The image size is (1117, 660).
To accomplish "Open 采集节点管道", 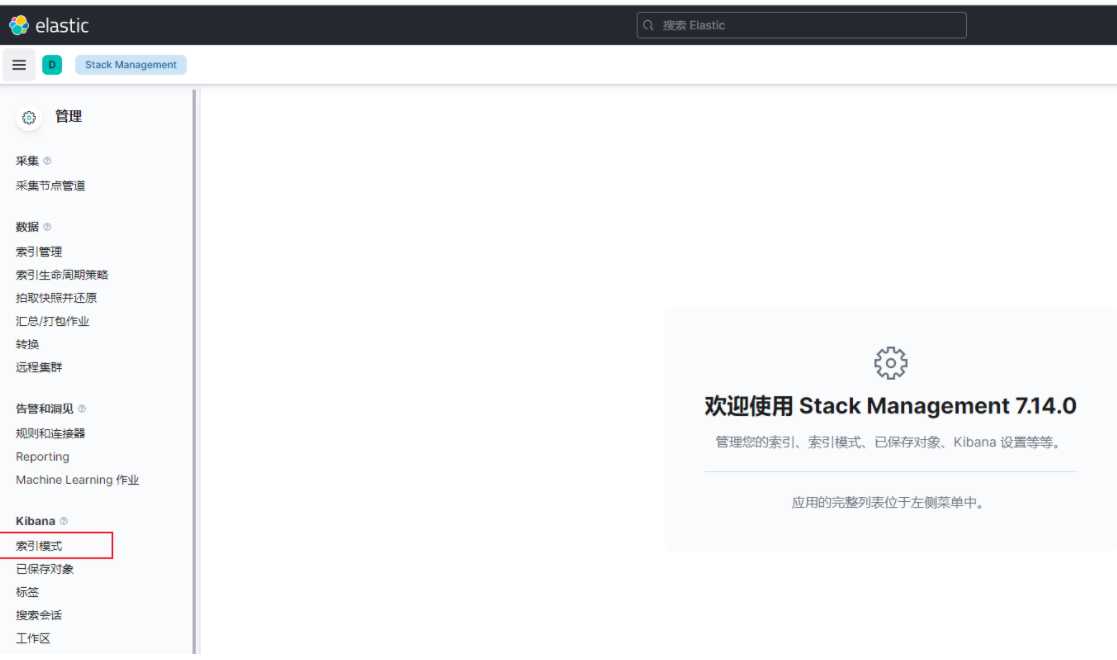I will tap(51, 185).
